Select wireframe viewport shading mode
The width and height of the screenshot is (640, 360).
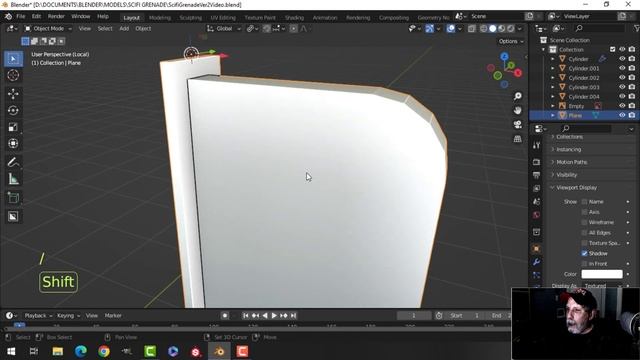[x=484, y=29]
